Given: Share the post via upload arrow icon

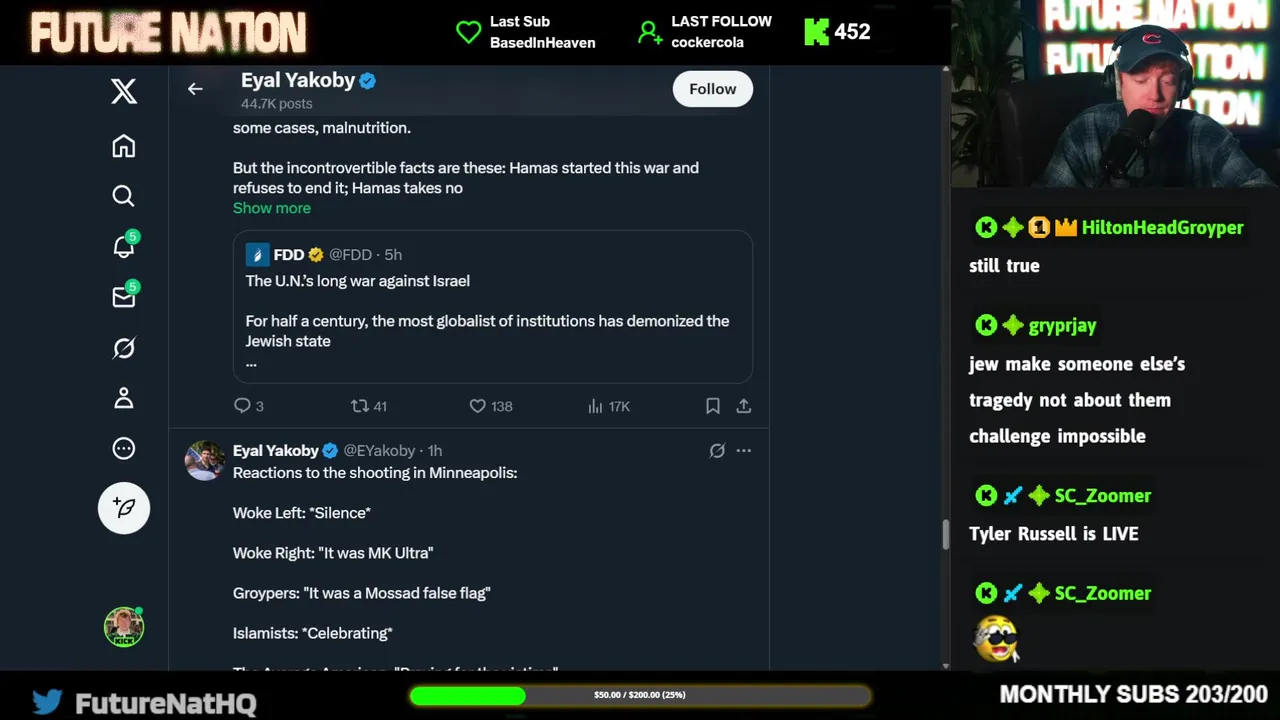Looking at the screenshot, I should 744,406.
